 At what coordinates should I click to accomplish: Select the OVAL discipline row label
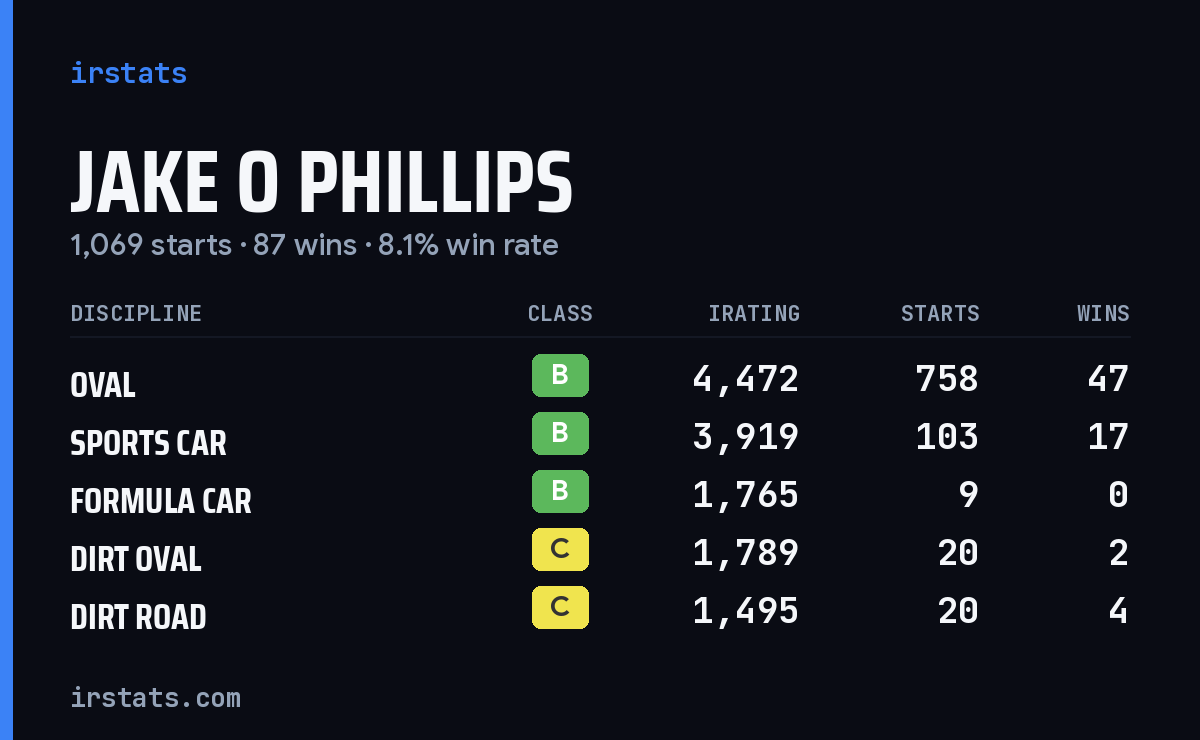103,385
